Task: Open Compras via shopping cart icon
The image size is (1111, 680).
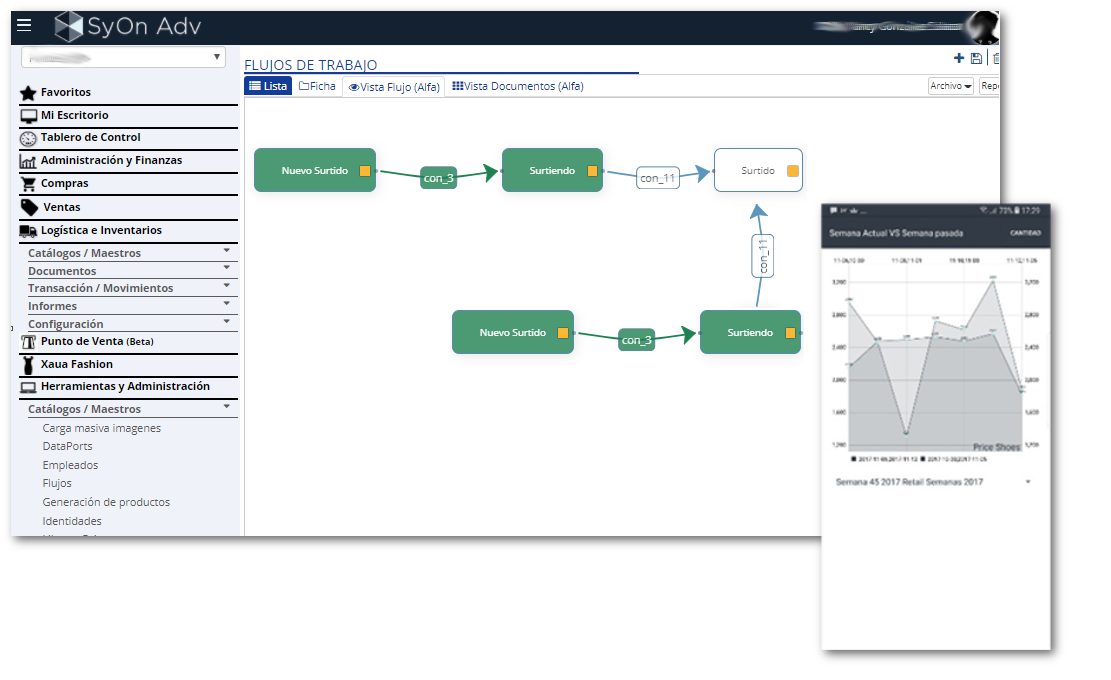Action: (x=28, y=184)
